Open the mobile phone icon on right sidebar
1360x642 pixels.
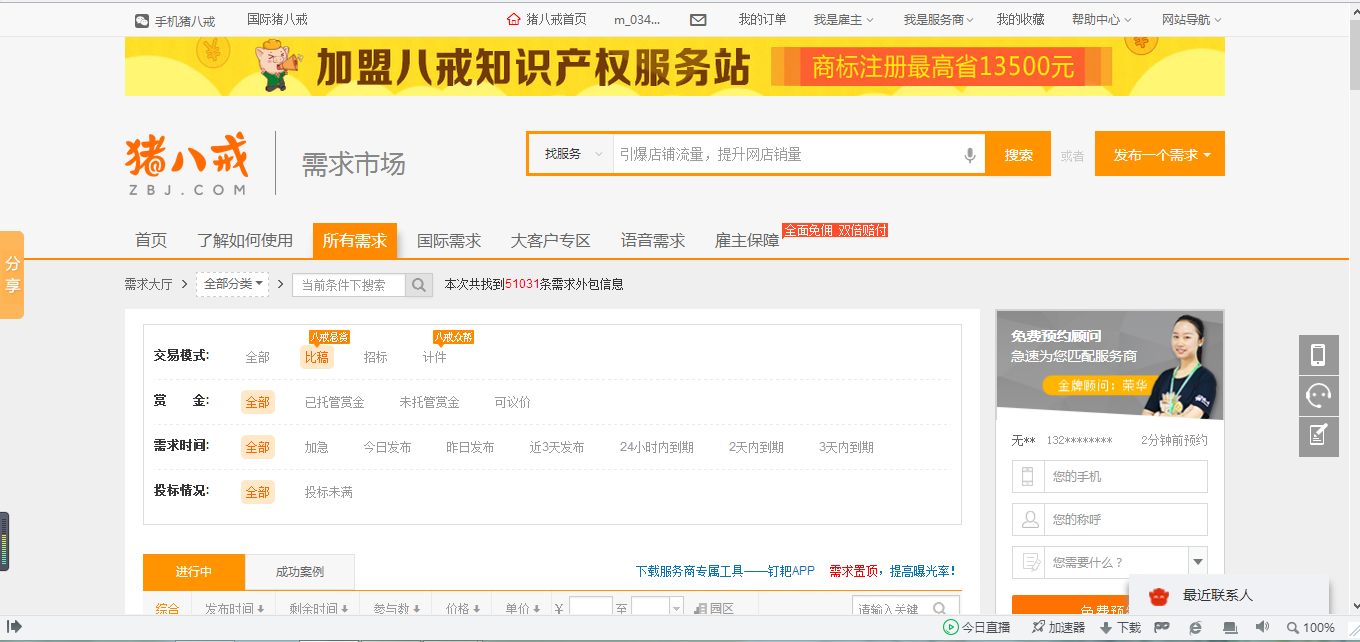pyautogui.click(x=1318, y=355)
